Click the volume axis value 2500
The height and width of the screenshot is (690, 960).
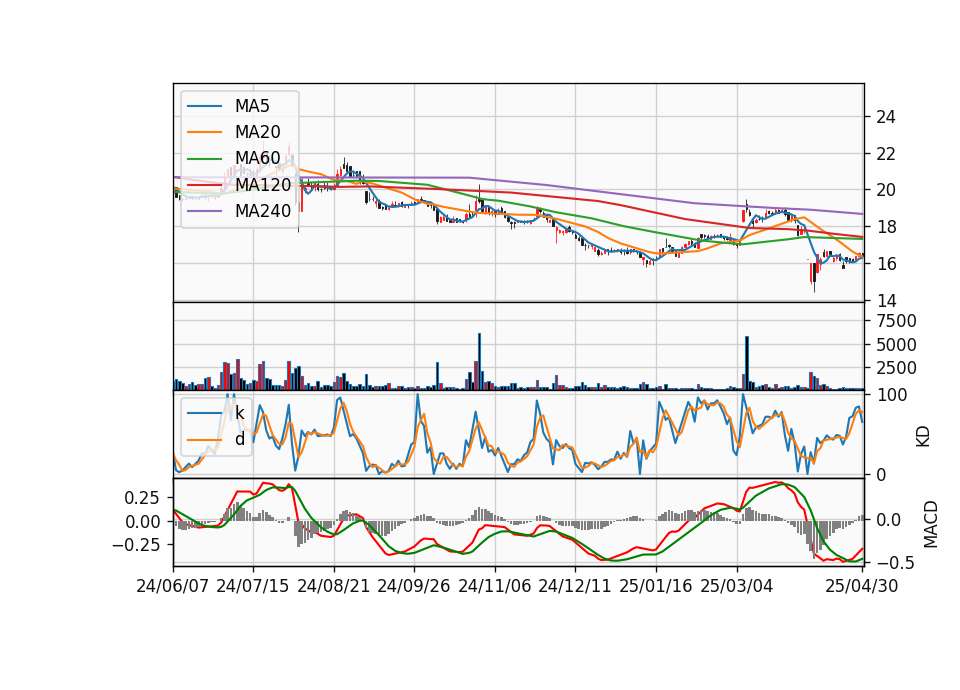(896, 368)
